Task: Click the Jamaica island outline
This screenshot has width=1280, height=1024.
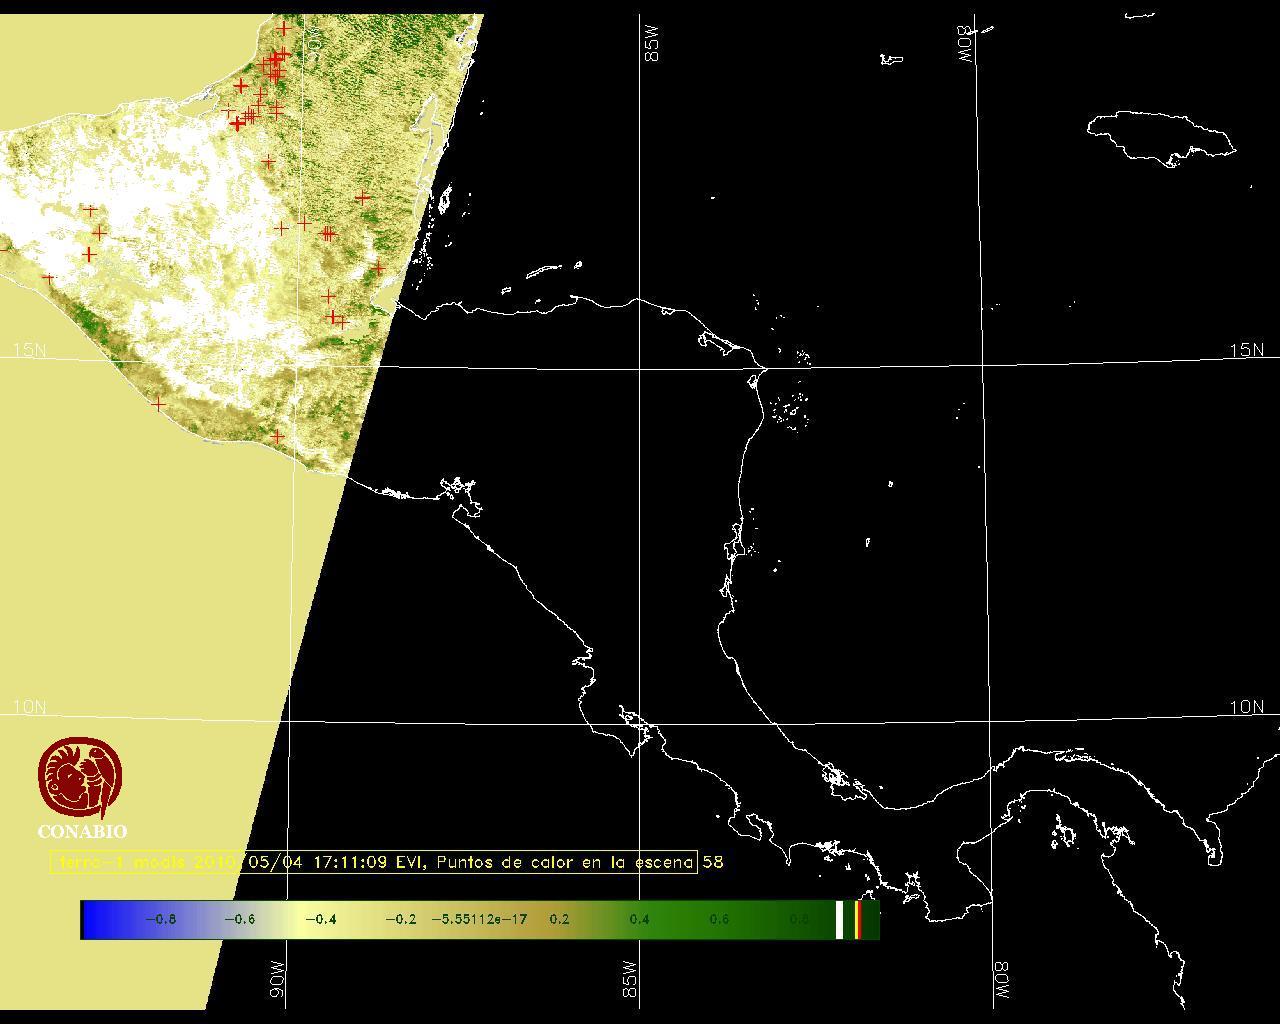Action: coord(1160,137)
